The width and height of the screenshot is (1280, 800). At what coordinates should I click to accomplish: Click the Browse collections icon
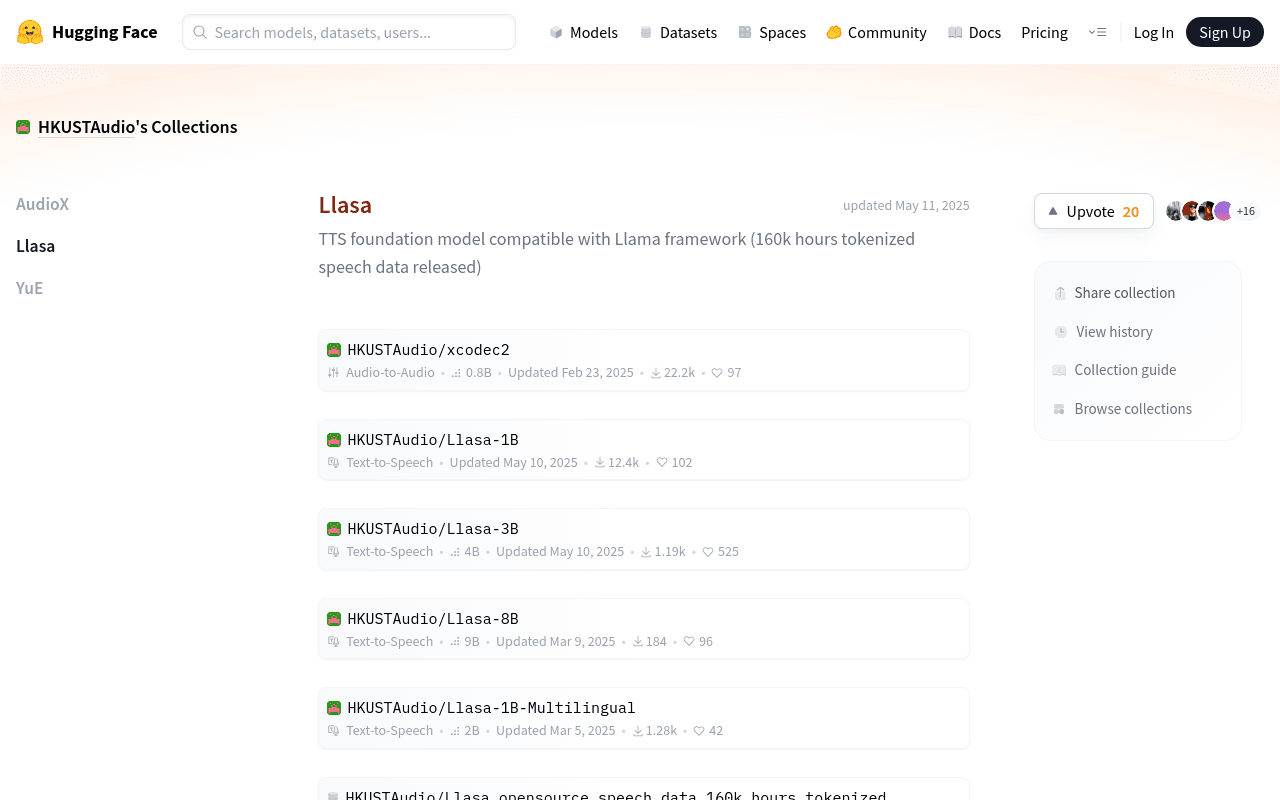(x=1059, y=409)
